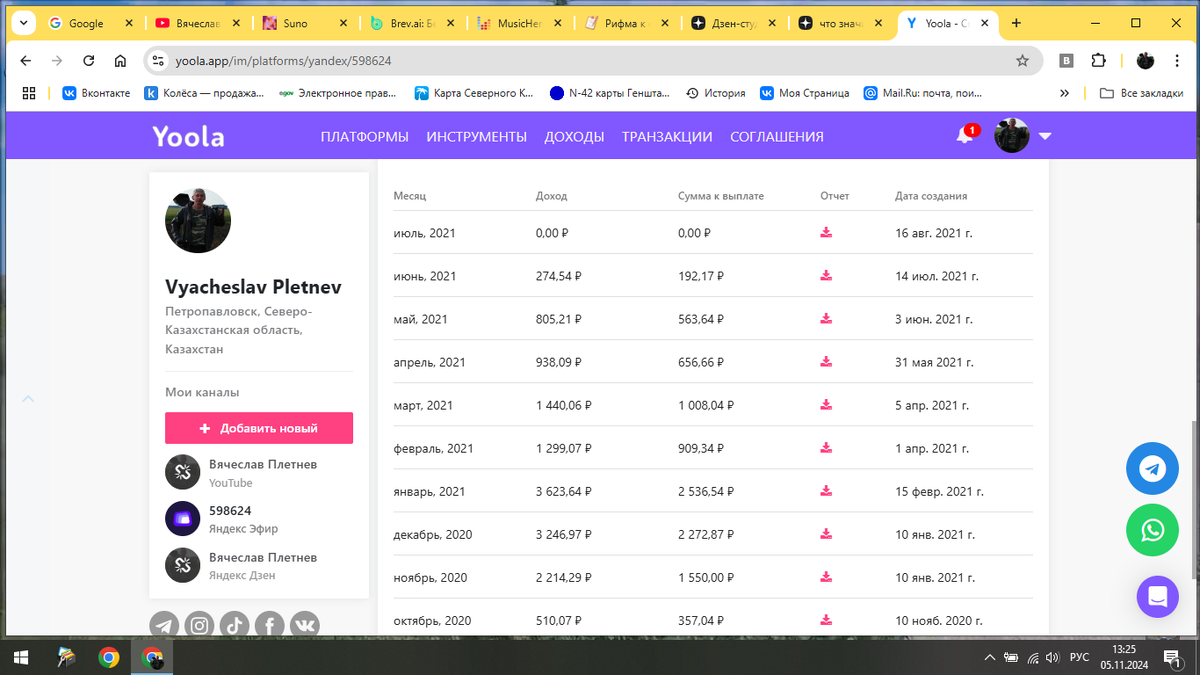
Task: Click the 1 440,06 ₽ income cell
Action: pos(564,405)
